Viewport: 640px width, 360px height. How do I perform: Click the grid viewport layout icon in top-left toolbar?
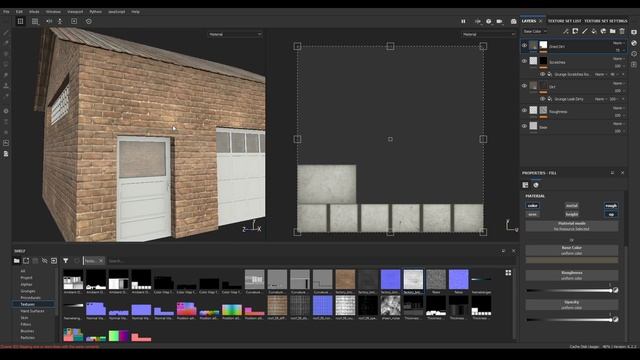20,21
